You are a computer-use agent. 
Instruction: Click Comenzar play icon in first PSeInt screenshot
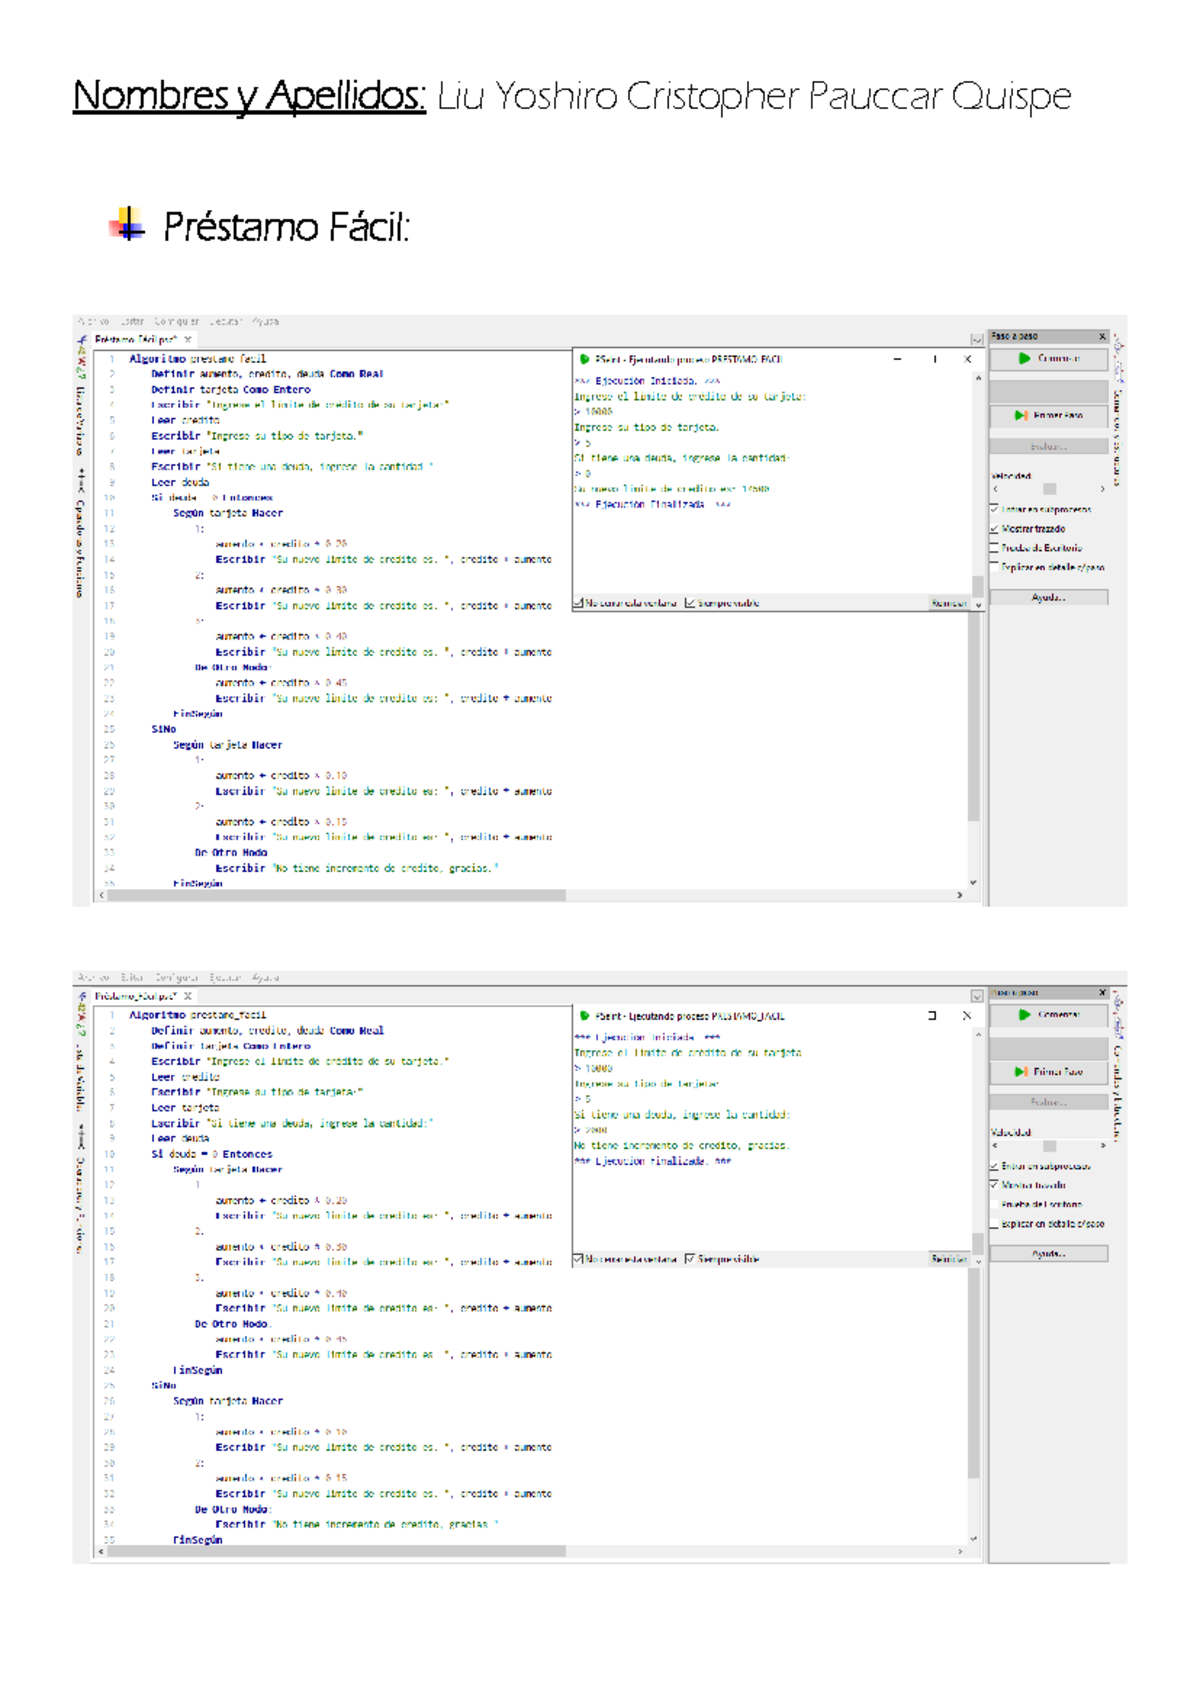pos(1024,358)
